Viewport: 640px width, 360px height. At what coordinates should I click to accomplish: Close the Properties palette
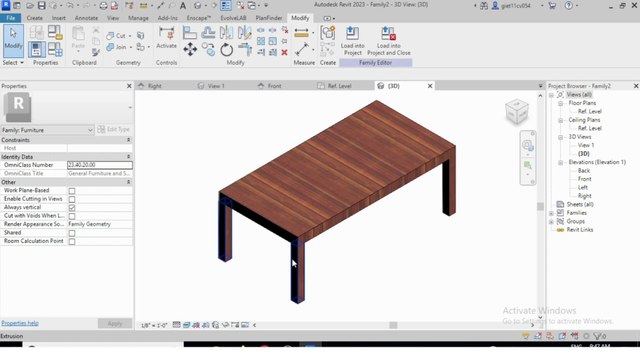click(x=129, y=86)
